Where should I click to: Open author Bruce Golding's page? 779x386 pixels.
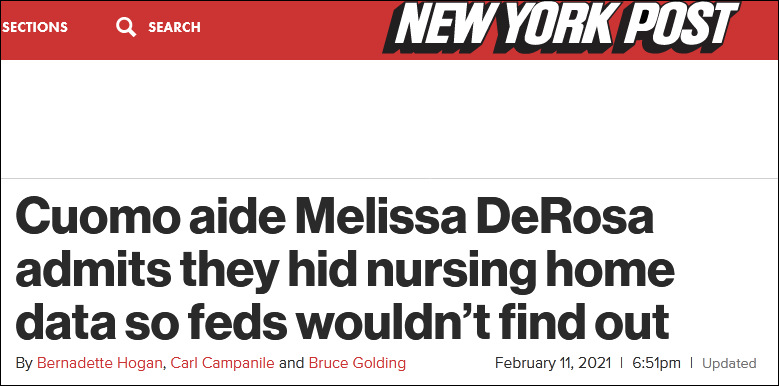pos(357,363)
